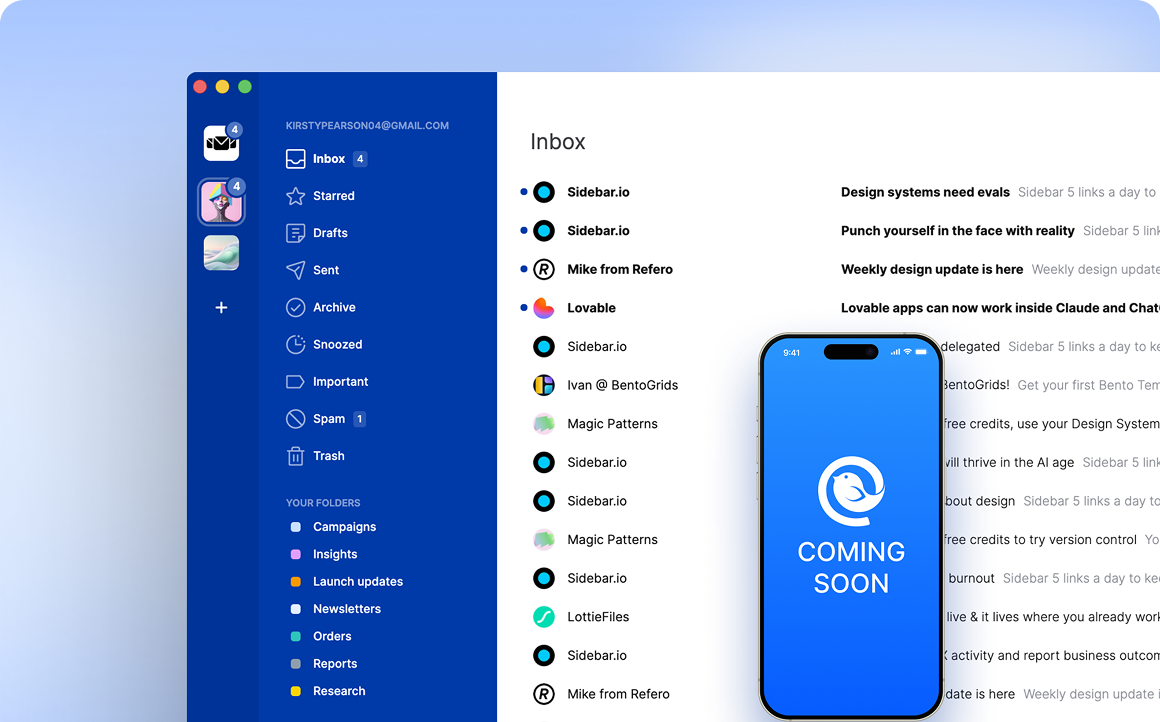Image resolution: width=1160 pixels, height=722 pixels.
Task: Open the Ivan @ BentoGrids email
Action: (622, 385)
